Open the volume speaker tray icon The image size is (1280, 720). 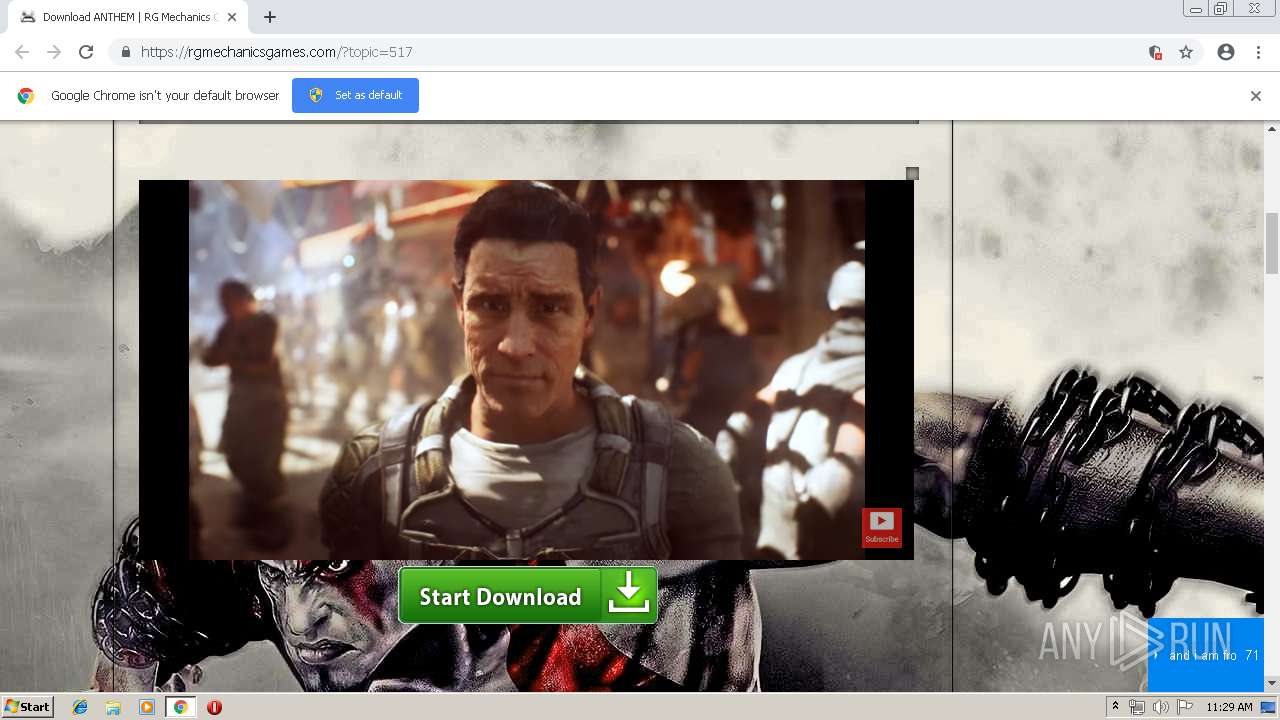click(x=1161, y=707)
